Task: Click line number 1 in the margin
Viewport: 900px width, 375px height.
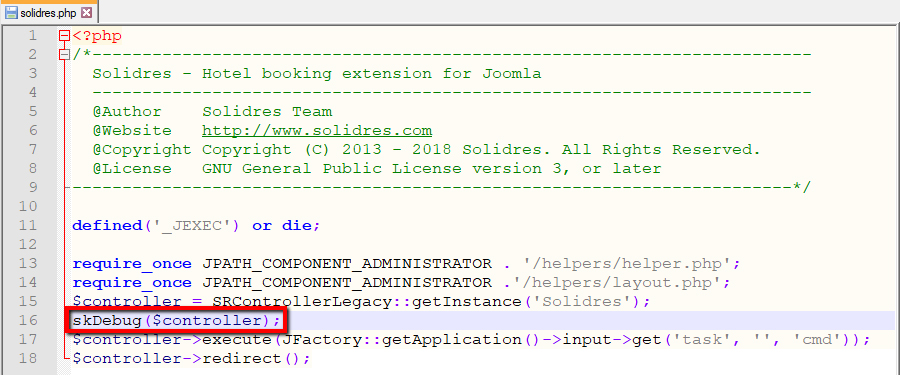Action: 33,36
